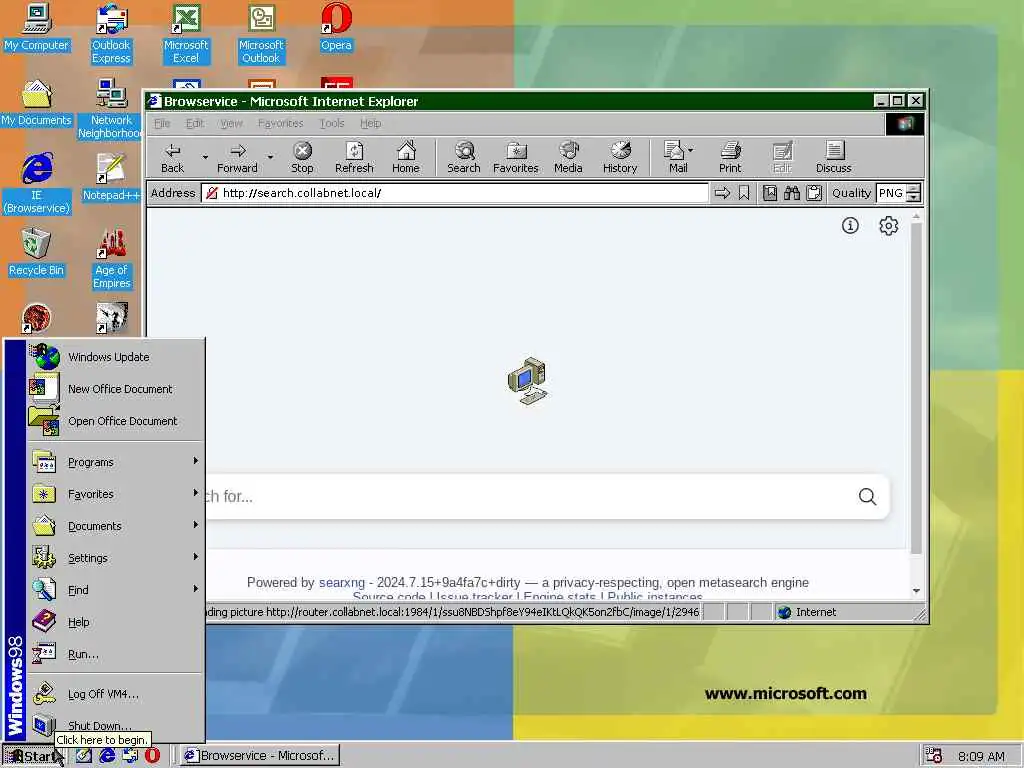Open the Forward button dropdown arrow
Viewport: 1024px width, 768px height.
pyautogui.click(x=270, y=157)
